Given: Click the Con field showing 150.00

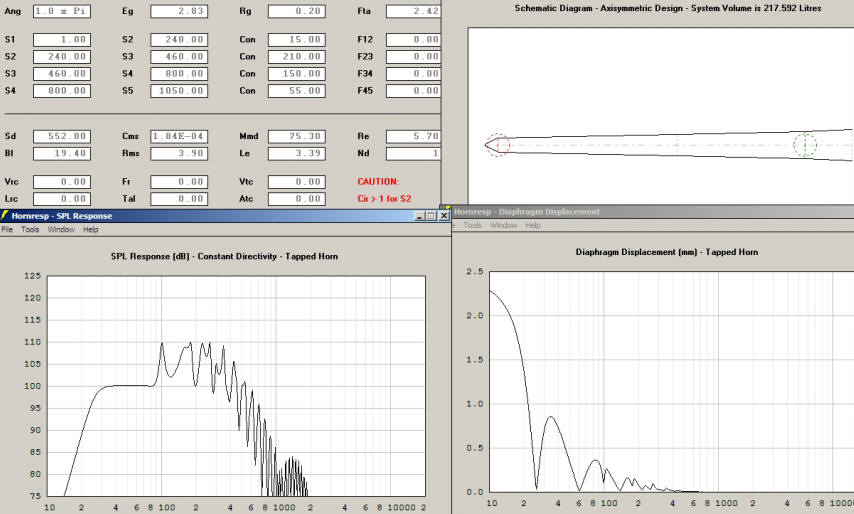Looking at the screenshot, I should click(297, 74).
